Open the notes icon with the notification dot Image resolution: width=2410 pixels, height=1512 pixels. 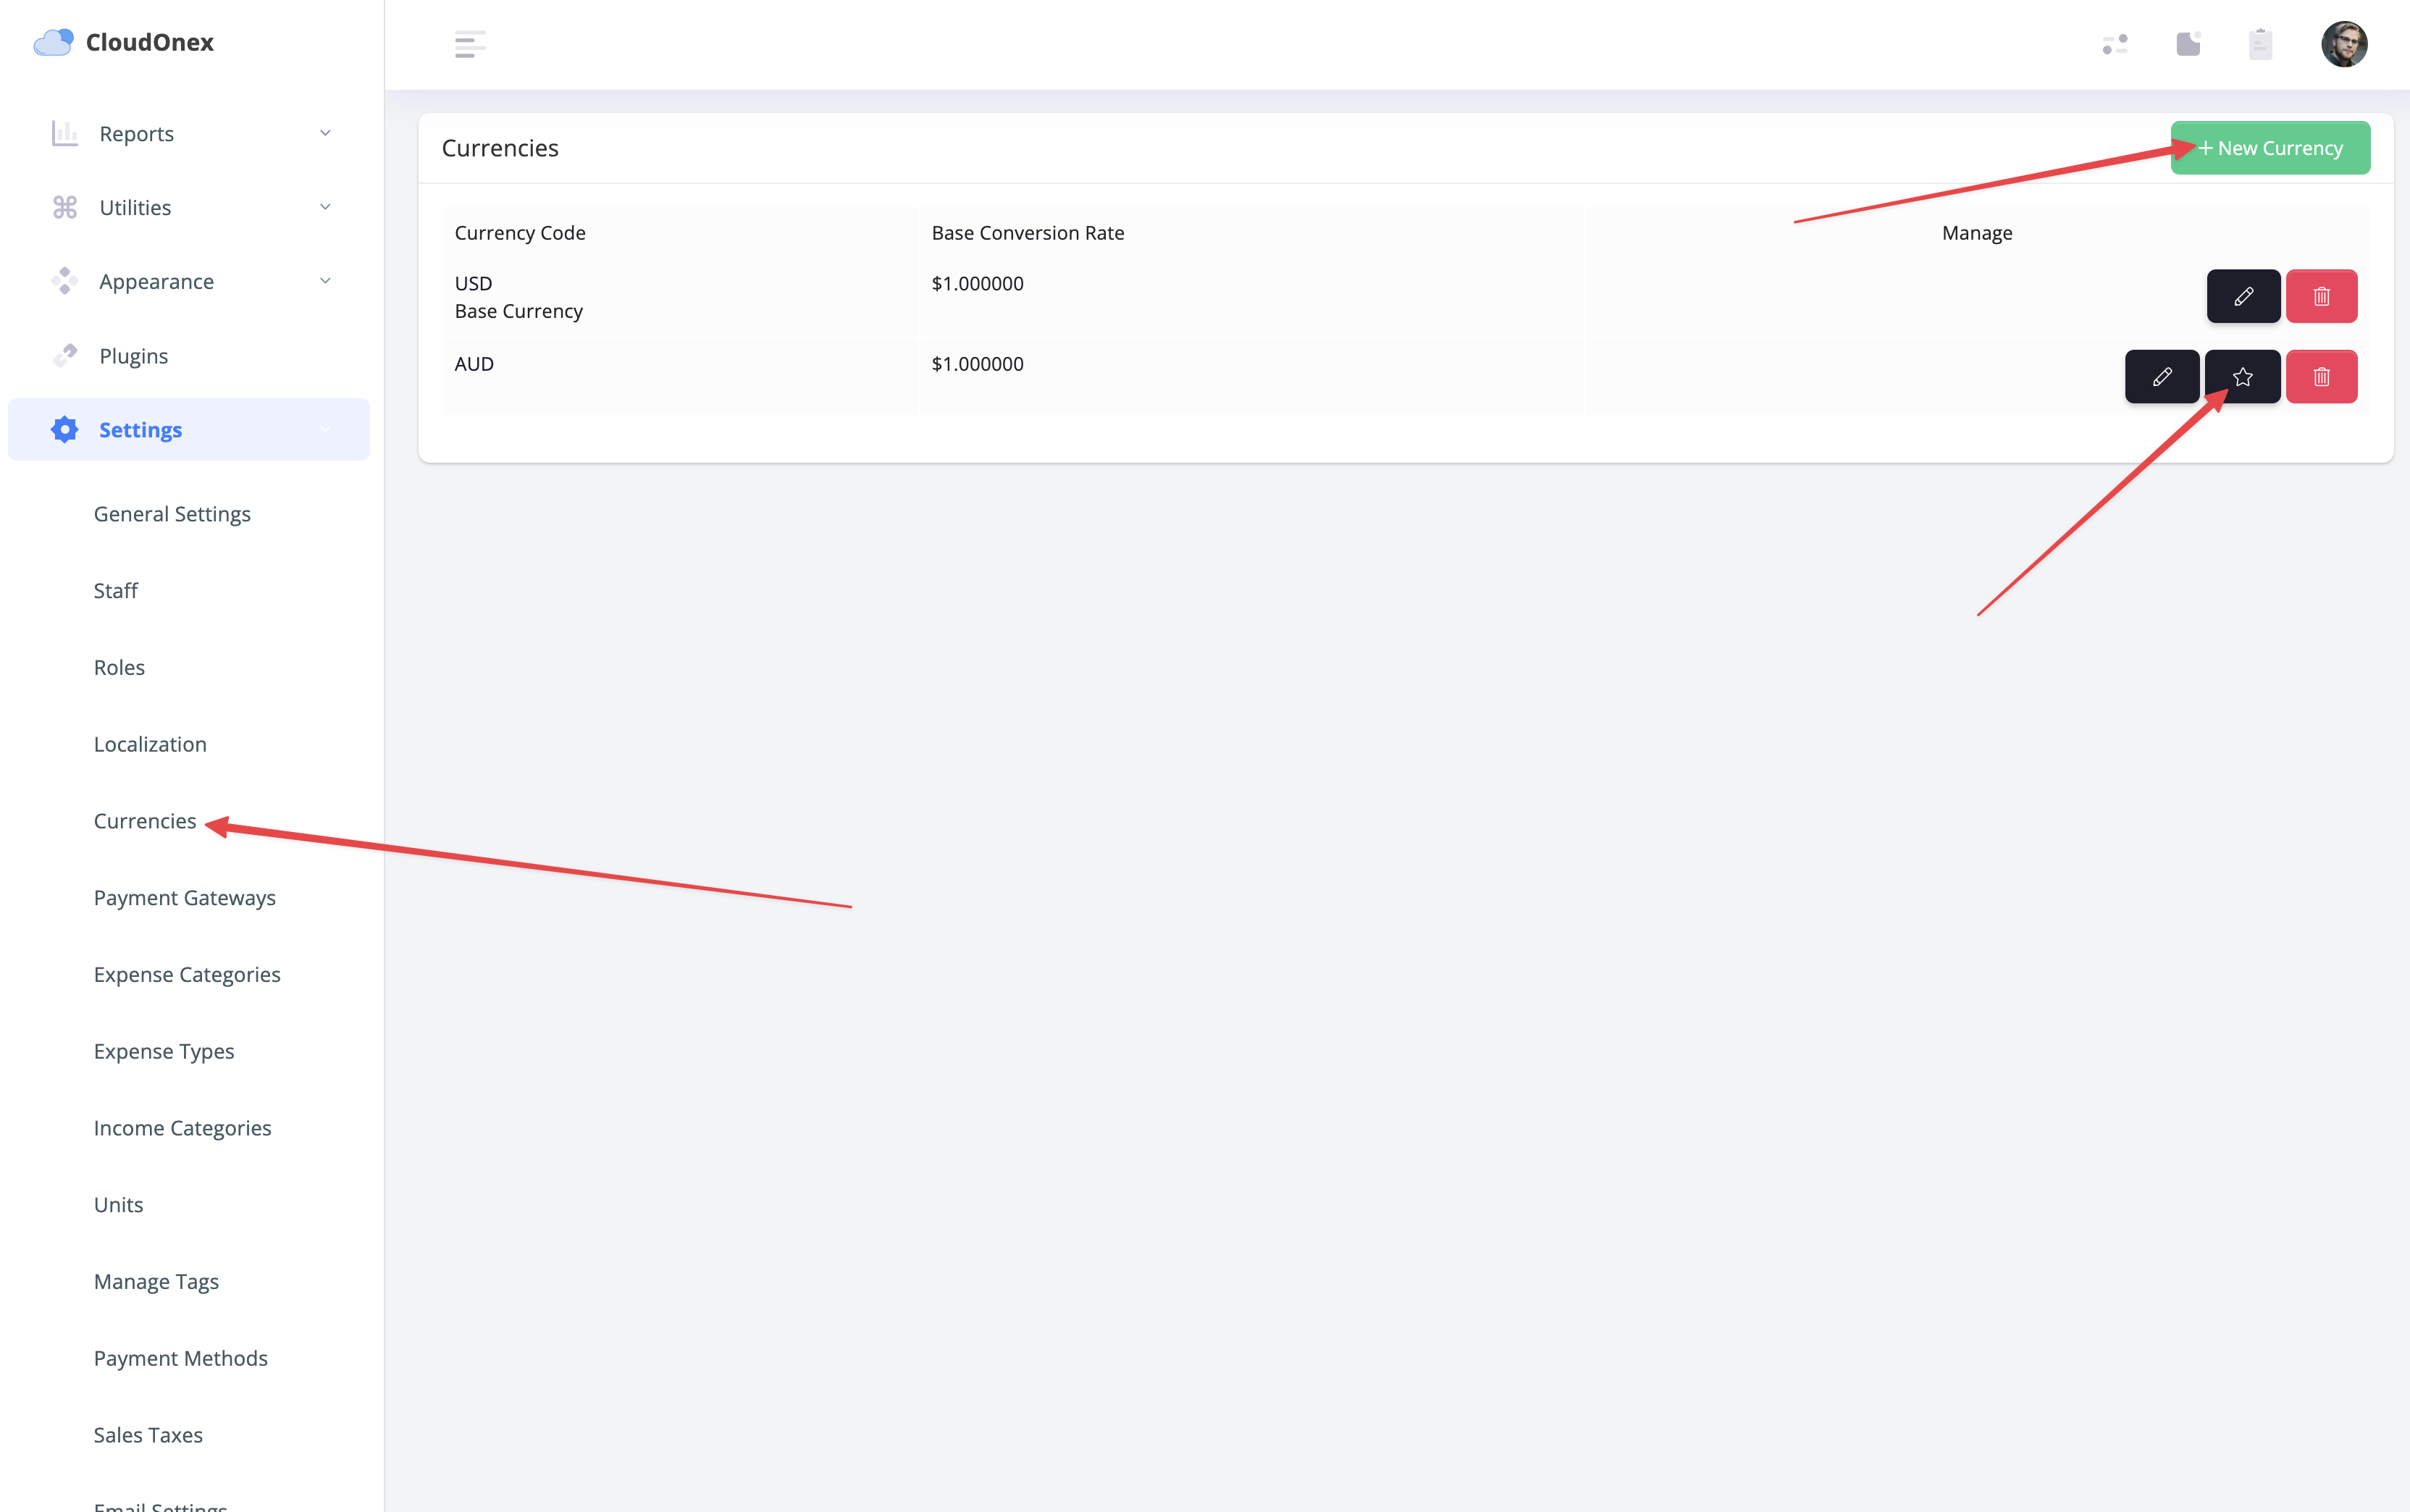point(2188,43)
